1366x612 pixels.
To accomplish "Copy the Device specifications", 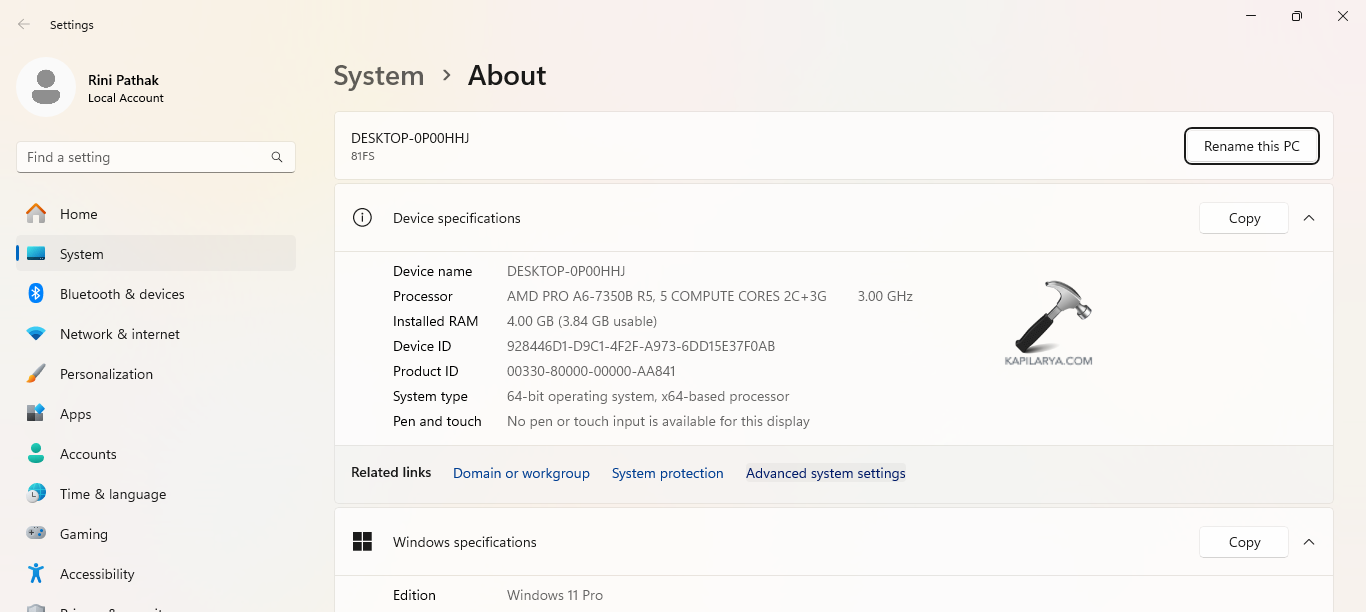I will (x=1243, y=217).
